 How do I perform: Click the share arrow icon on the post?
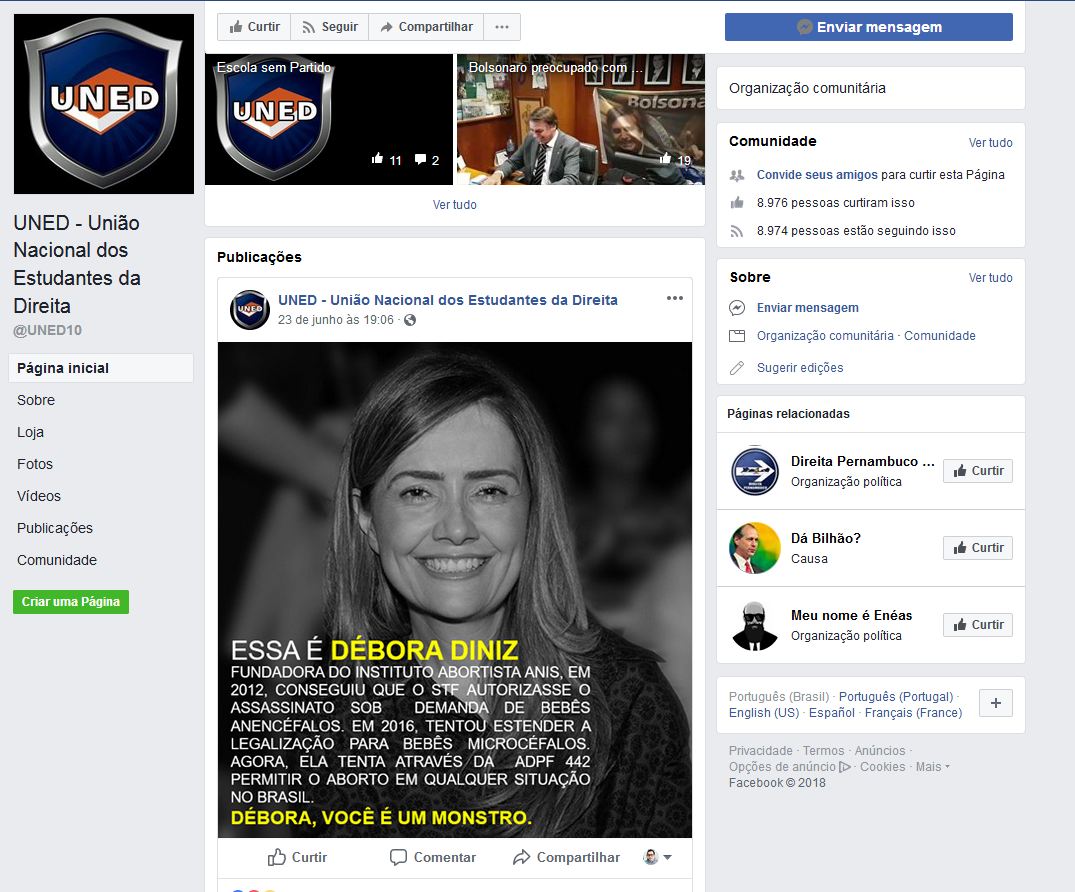click(520, 857)
